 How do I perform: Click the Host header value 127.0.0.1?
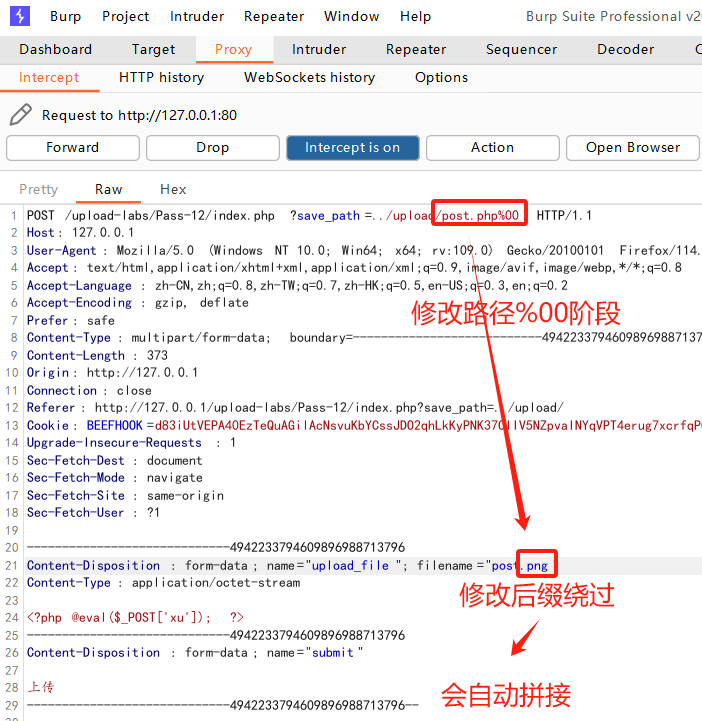pos(103,232)
